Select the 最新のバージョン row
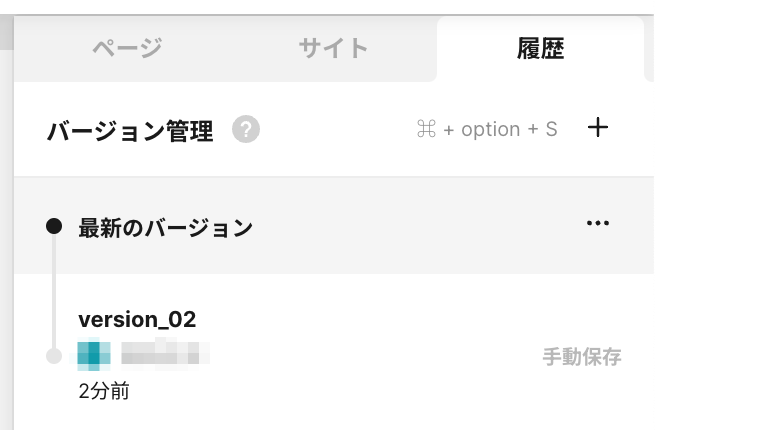This screenshot has height=430, width=774. [334, 226]
